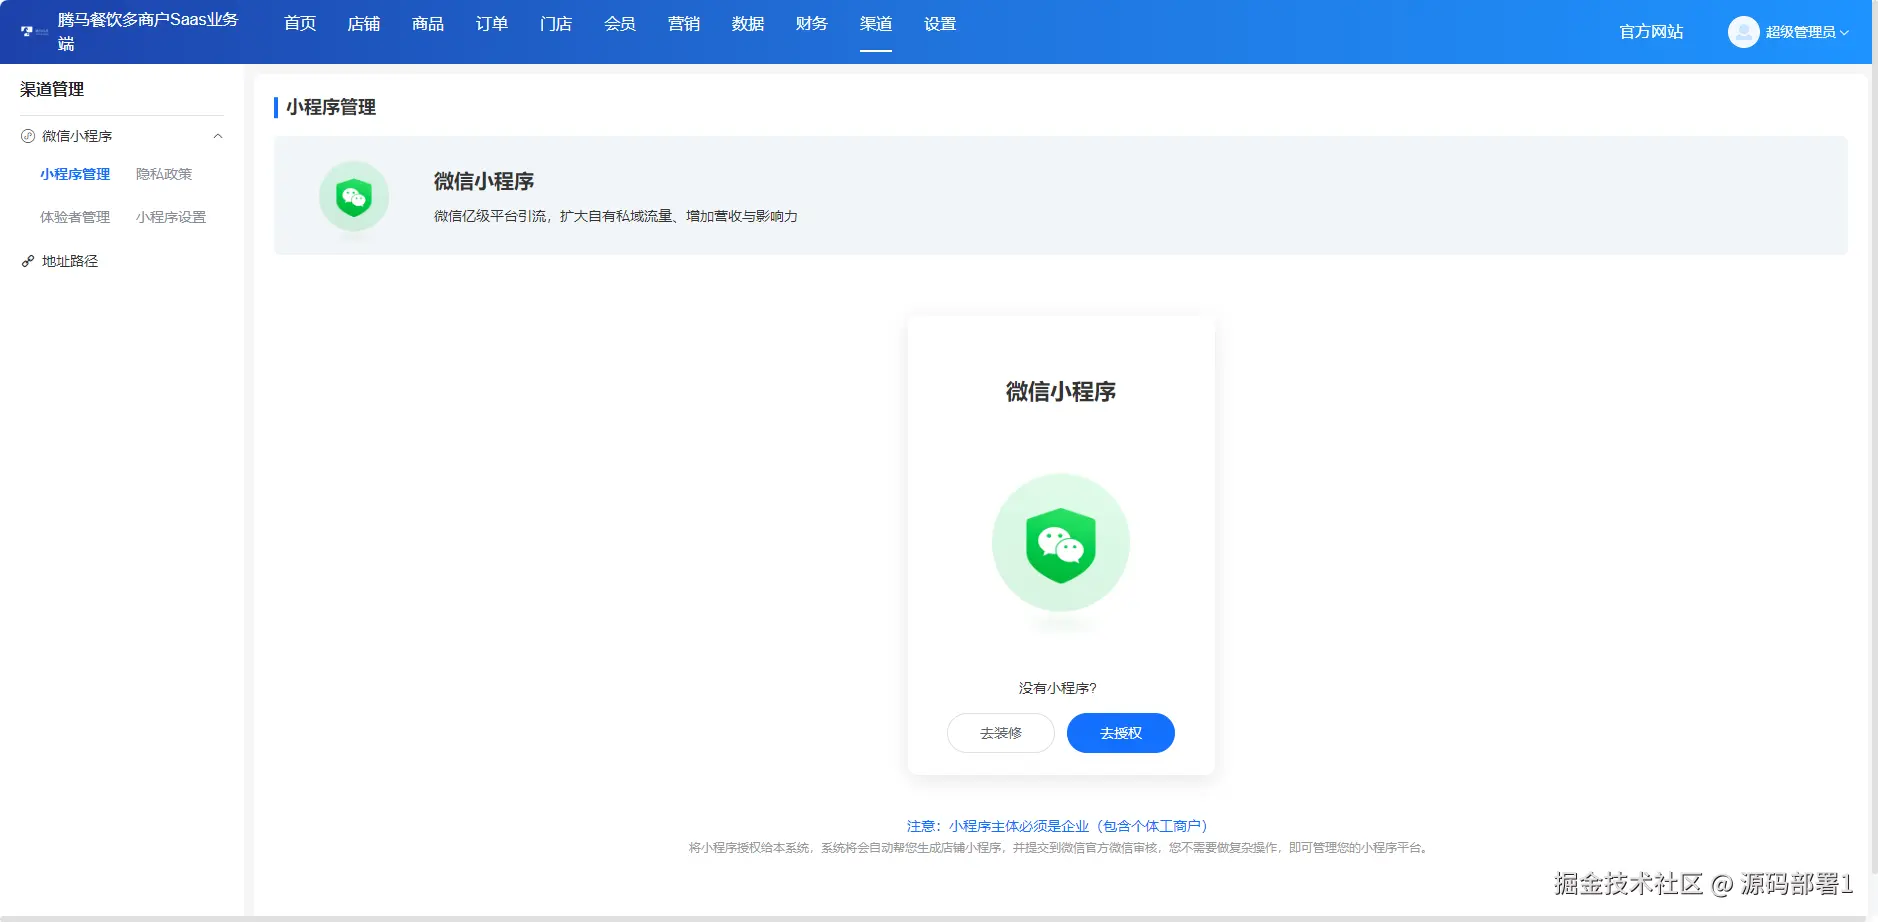The height and width of the screenshot is (922, 1878).
Task: Click the Tengma logo icon in header
Action: 34,32
